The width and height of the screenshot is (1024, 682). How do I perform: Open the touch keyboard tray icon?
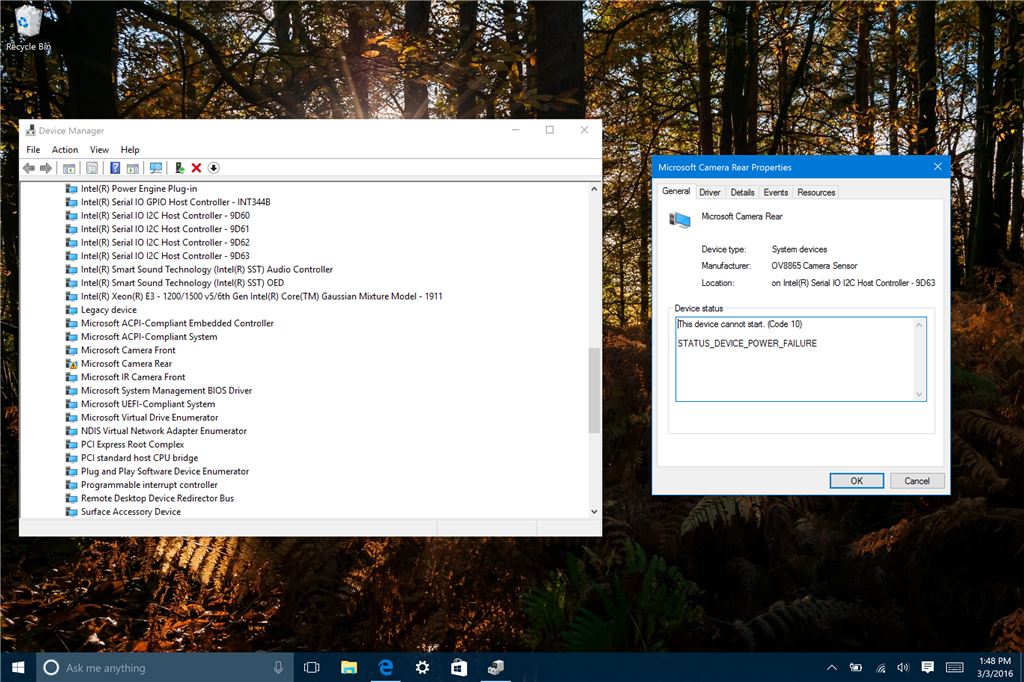pos(955,667)
